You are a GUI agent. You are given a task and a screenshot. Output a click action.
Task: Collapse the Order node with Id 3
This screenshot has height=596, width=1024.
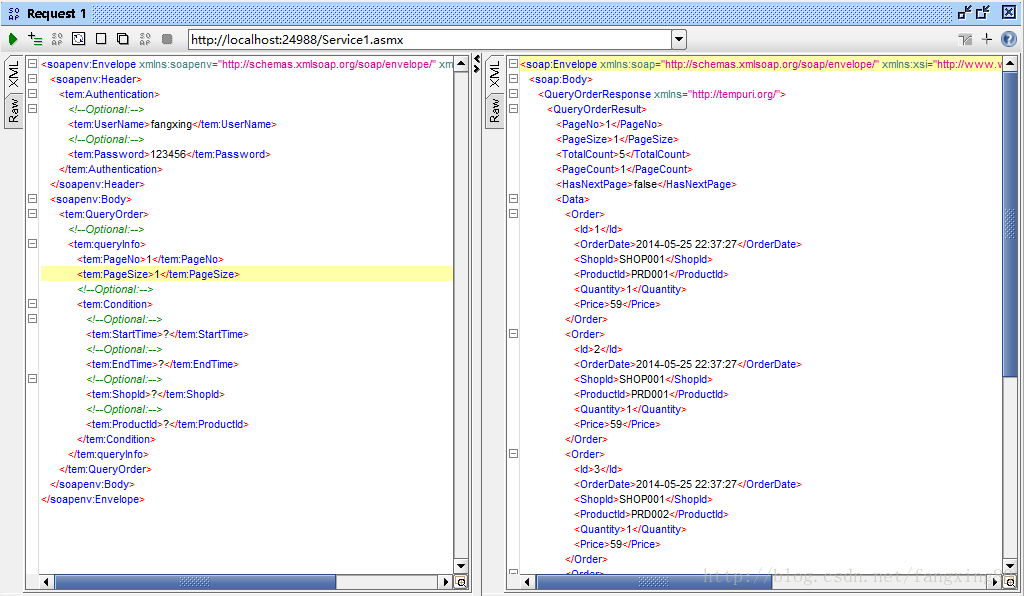[x=513, y=454]
